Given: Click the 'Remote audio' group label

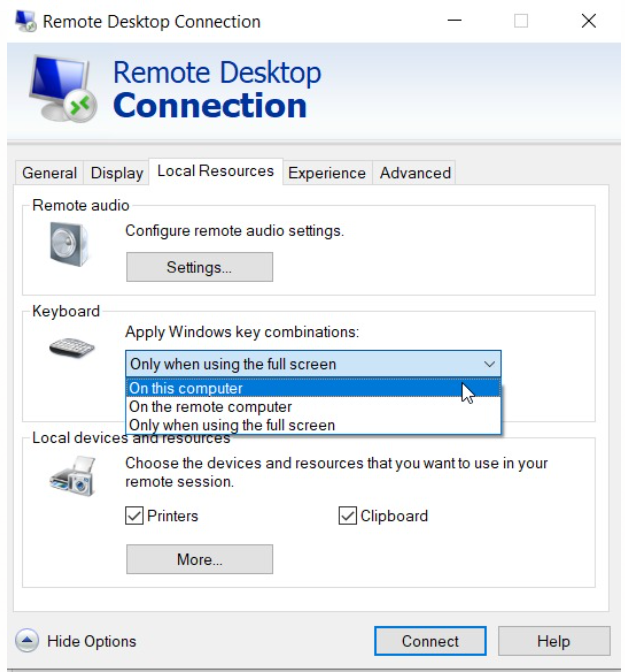Looking at the screenshot, I should pyautogui.click(x=81, y=205).
